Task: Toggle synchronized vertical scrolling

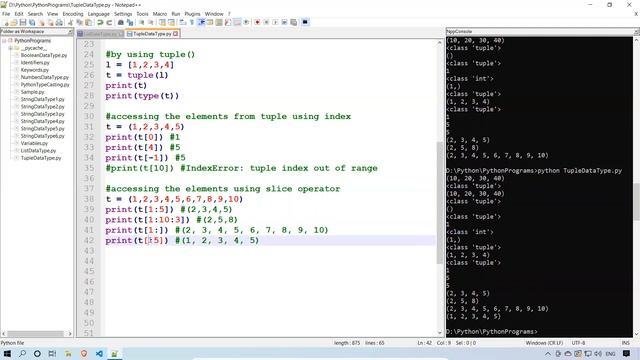Action: click(162, 22)
